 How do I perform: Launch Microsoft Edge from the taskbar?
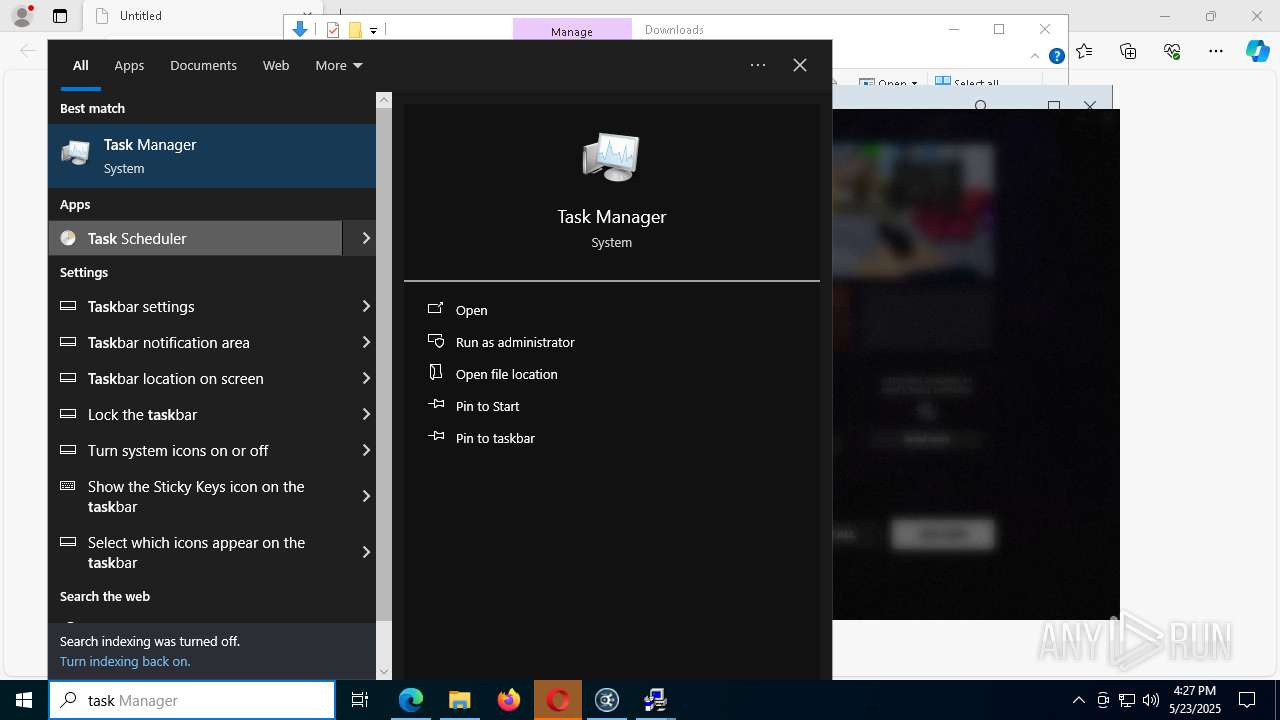click(x=411, y=700)
